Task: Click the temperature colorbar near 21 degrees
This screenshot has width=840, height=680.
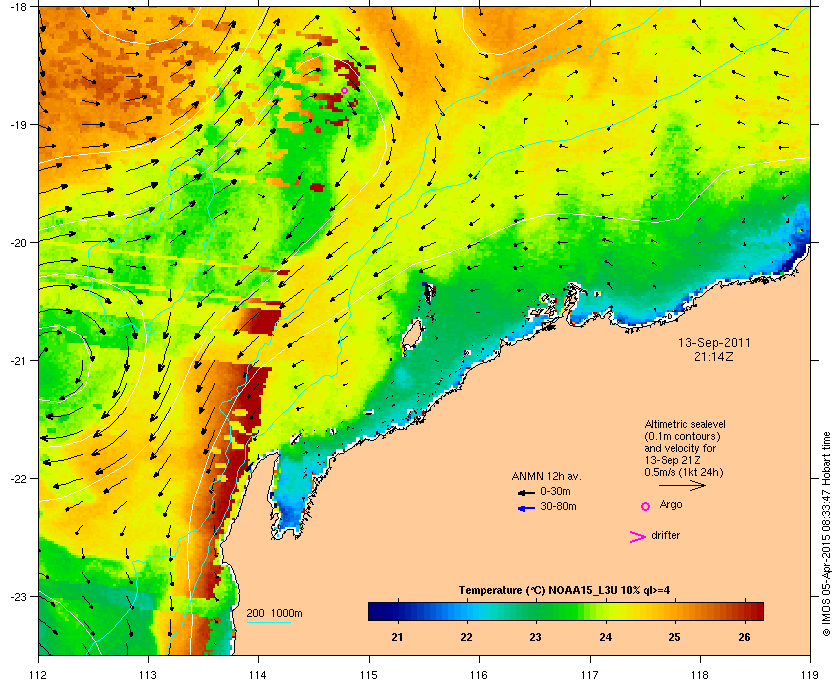Action: [397, 611]
